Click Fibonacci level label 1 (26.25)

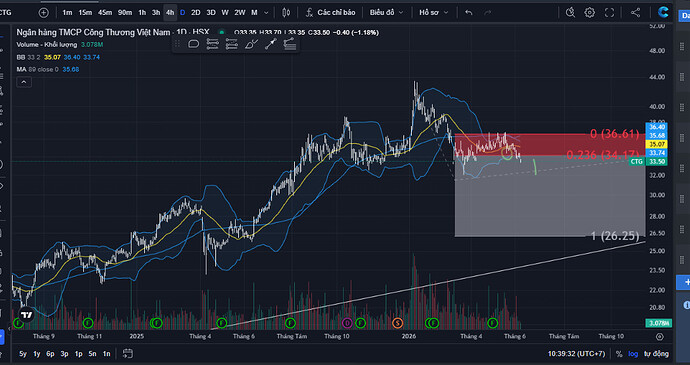[x=615, y=236]
